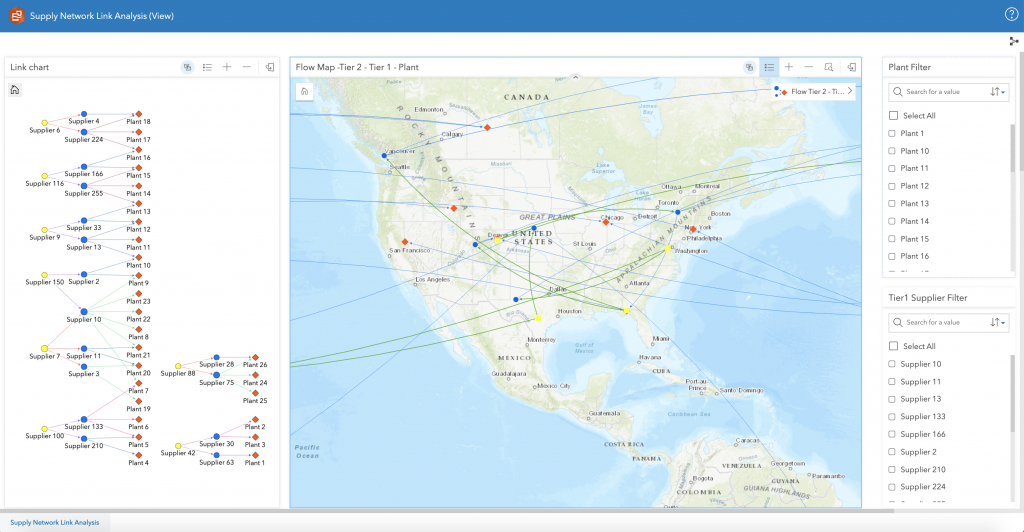Click Supply Network Link Analysis (View) title
This screenshot has height=532, width=1024.
tap(102, 16)
